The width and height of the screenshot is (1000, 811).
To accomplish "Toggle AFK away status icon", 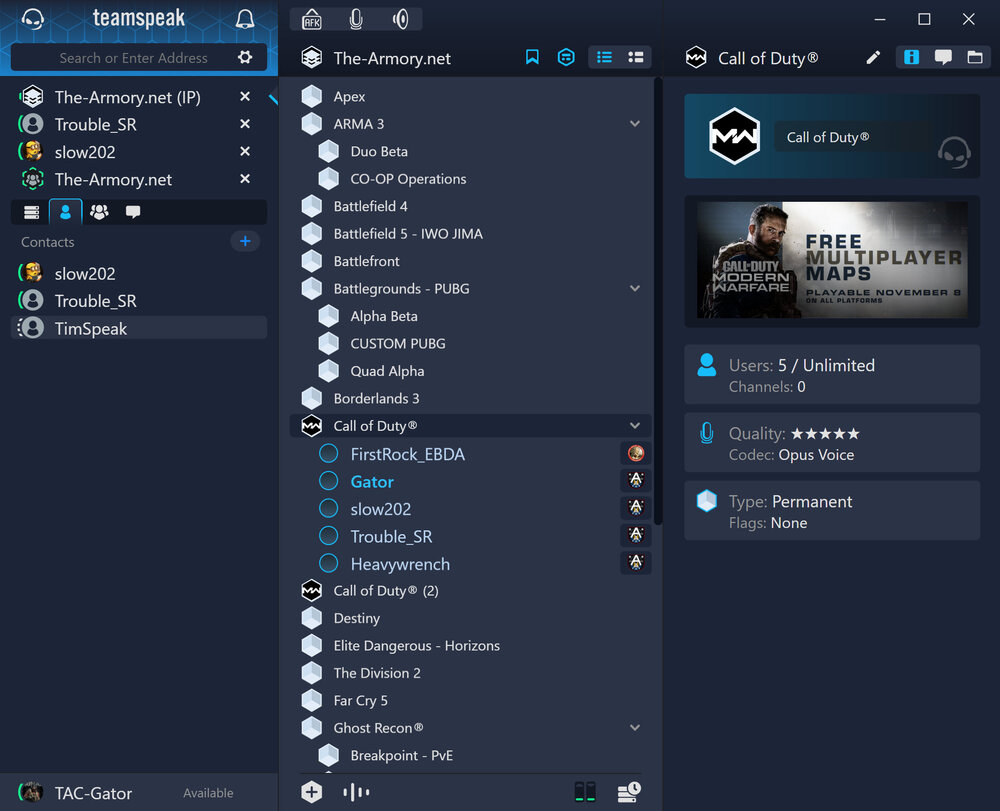I will click(312, 19).
